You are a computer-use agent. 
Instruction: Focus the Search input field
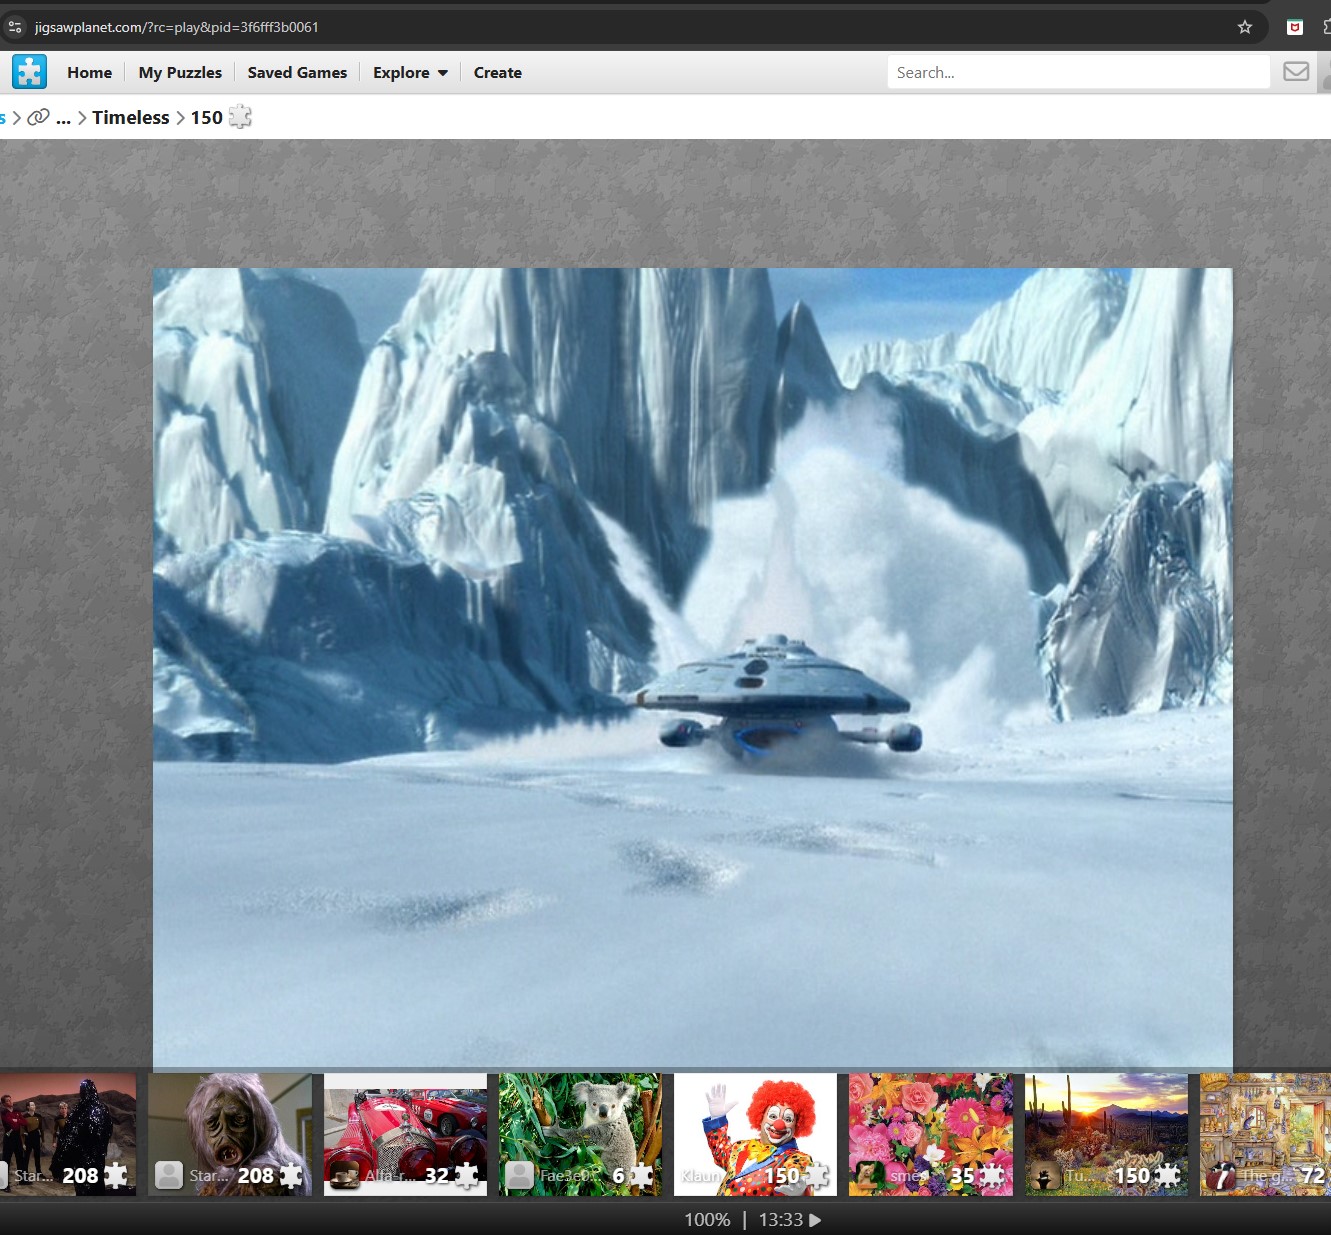[x=1078, y=72]
